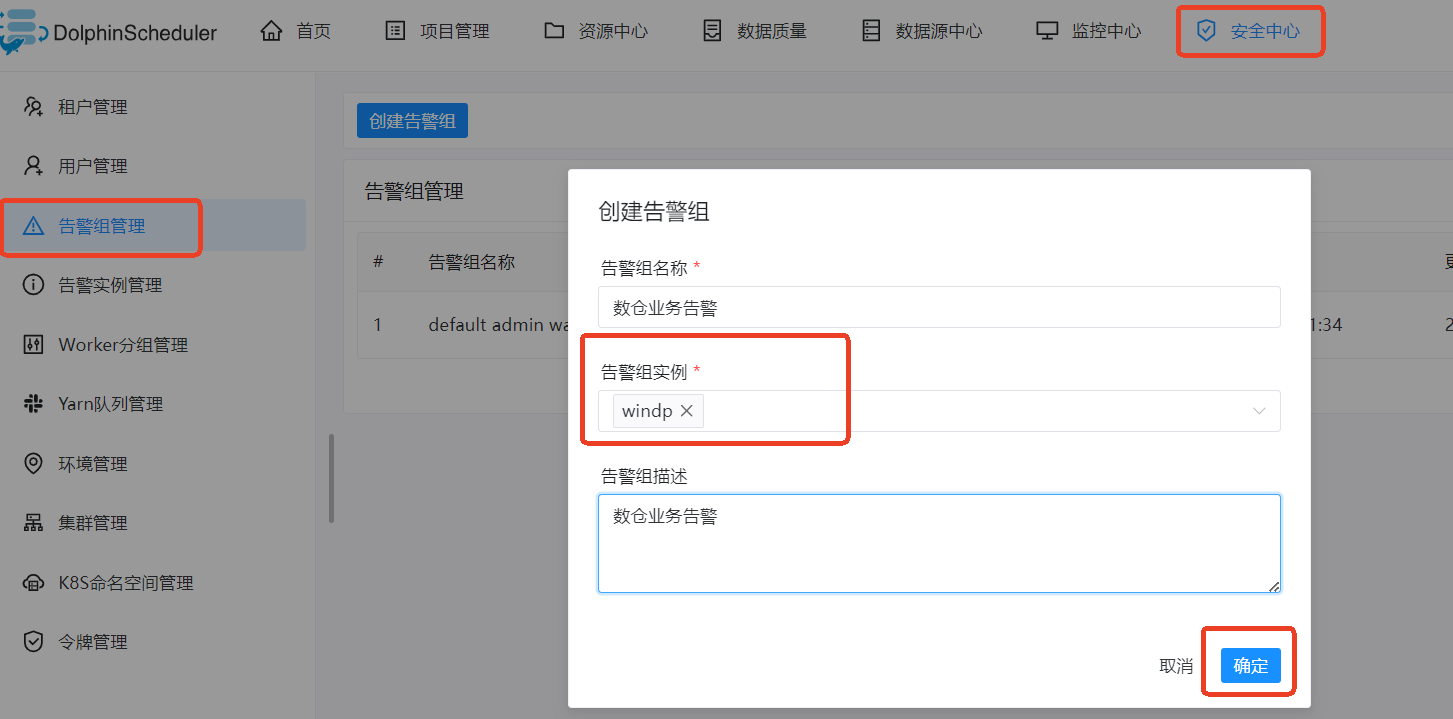This screenshot has height=719, width=1453.
Task: Click the 数据源中心 database icon
Action: pos(871,31)
